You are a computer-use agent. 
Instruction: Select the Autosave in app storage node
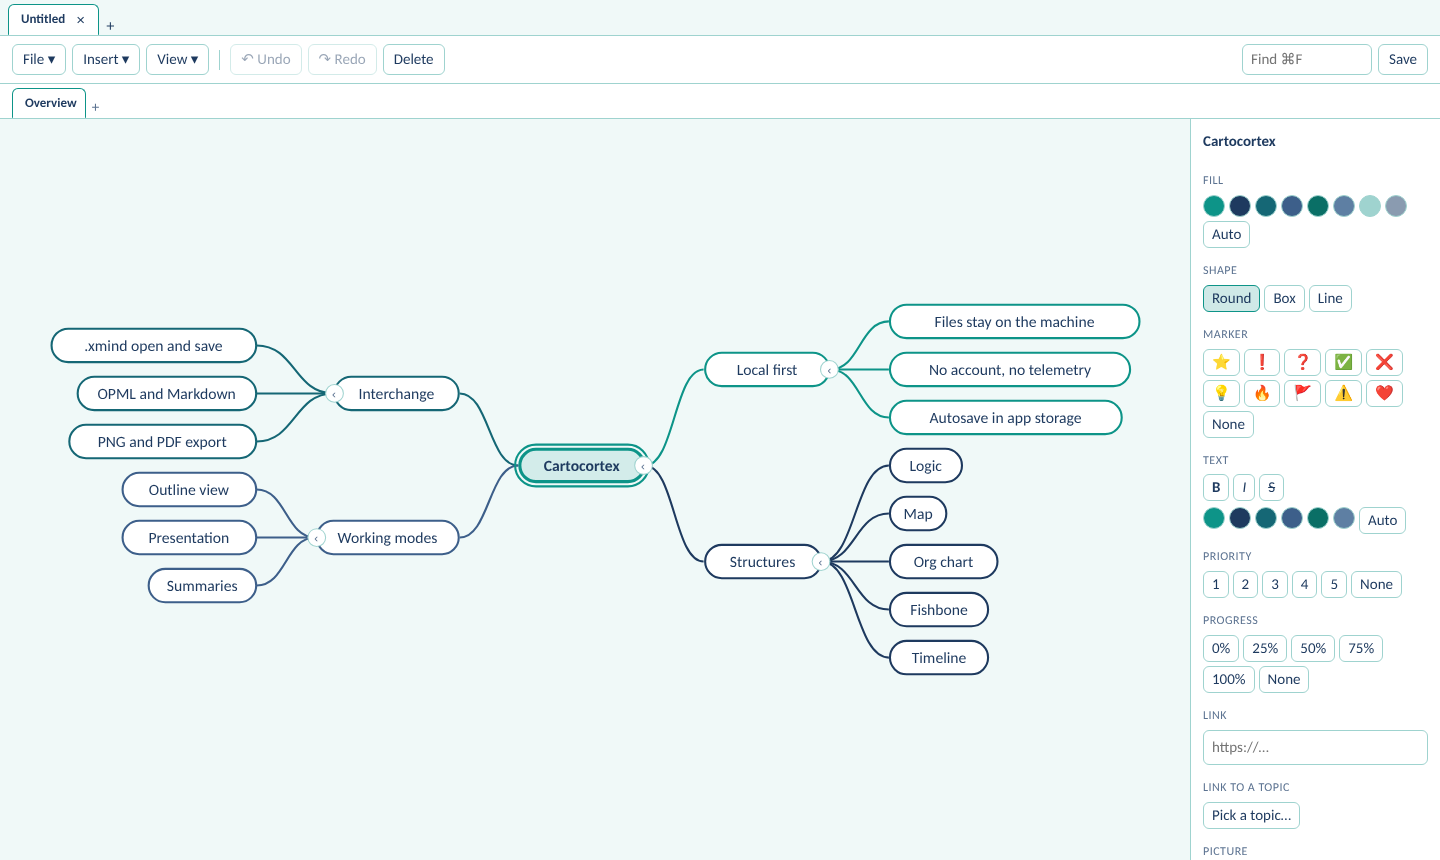click(1005, 418)
